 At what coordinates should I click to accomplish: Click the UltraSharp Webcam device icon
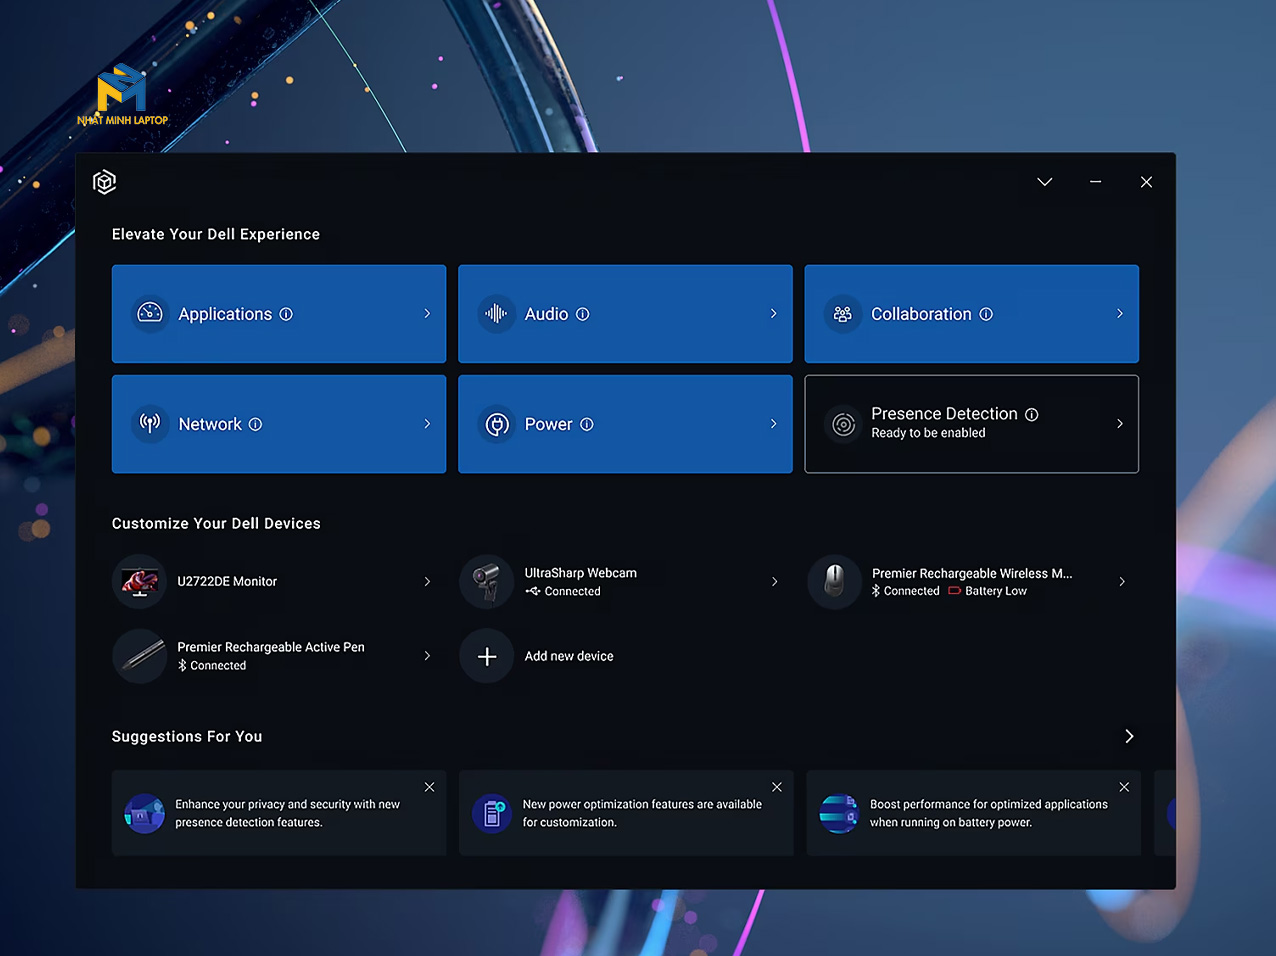[487, 581]
